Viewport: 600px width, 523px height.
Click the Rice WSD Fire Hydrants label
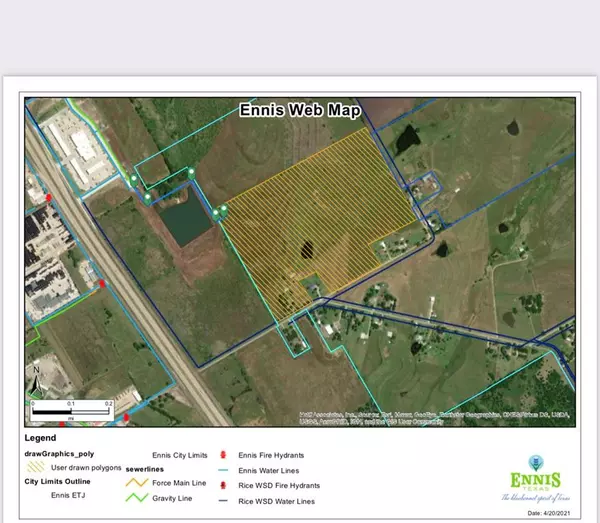[279, 486]
